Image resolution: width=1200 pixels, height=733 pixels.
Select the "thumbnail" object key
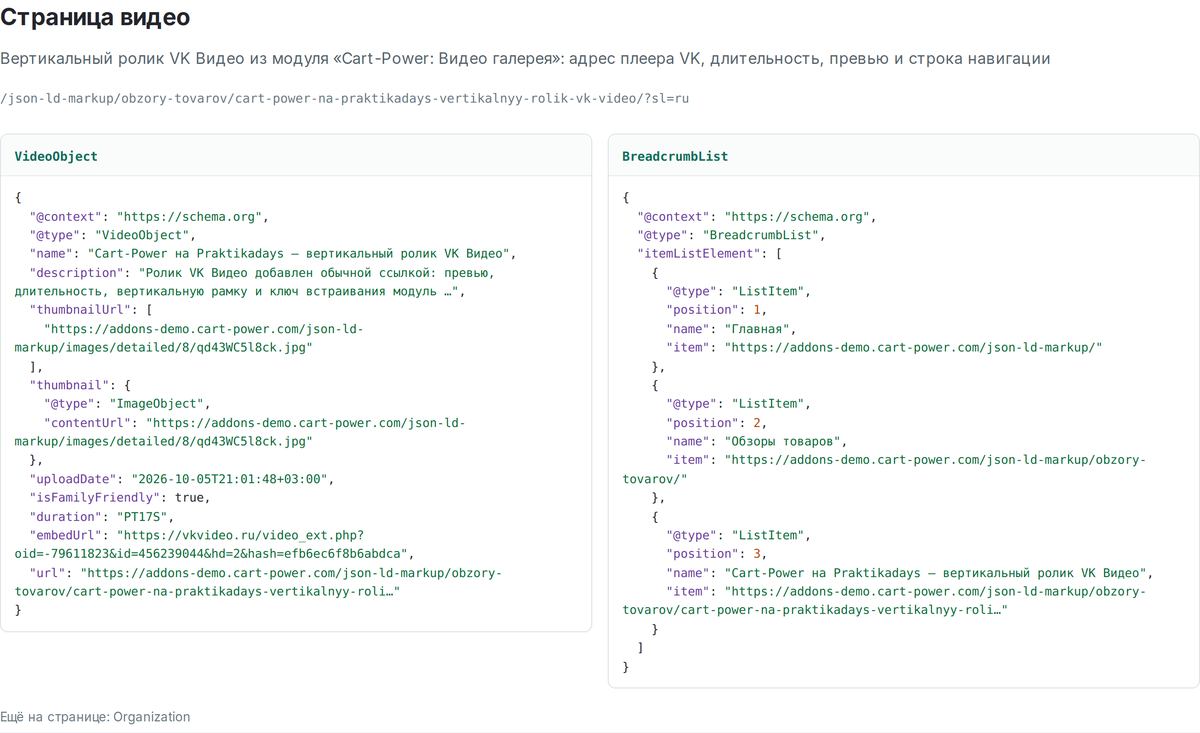point(71,385)
